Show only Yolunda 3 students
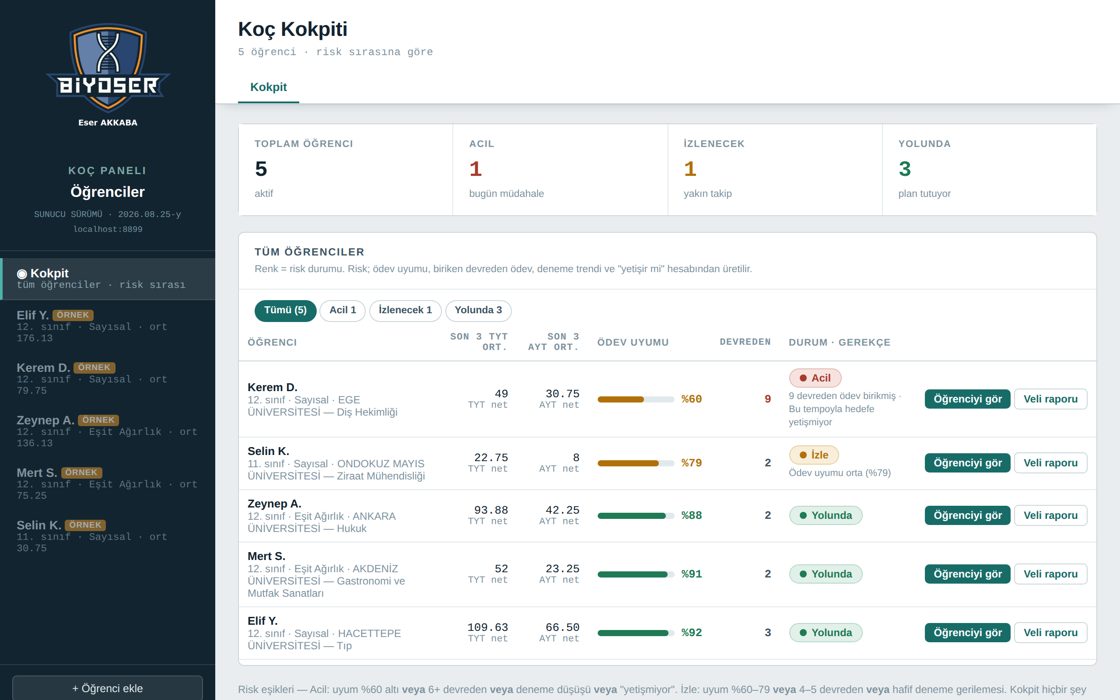 [479, 310]
